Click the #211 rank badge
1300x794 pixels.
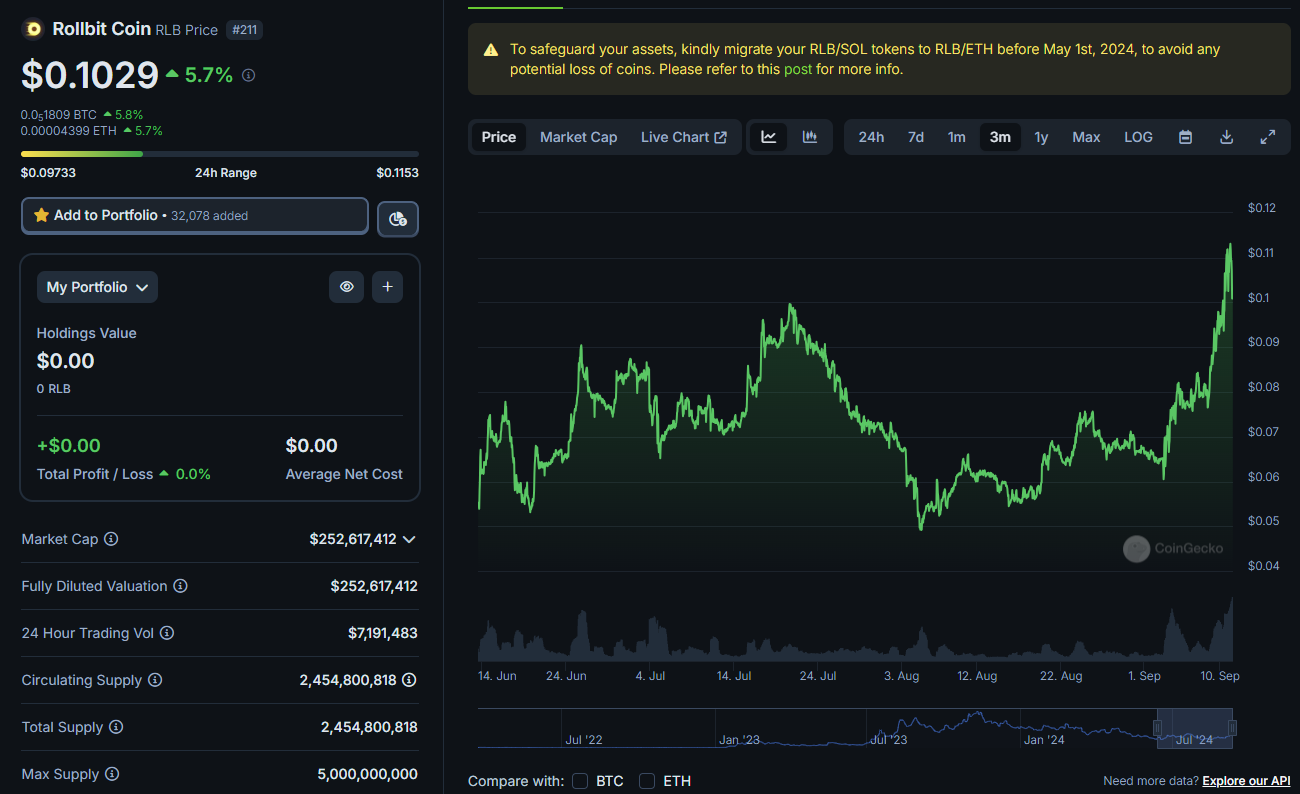(244, 30)
